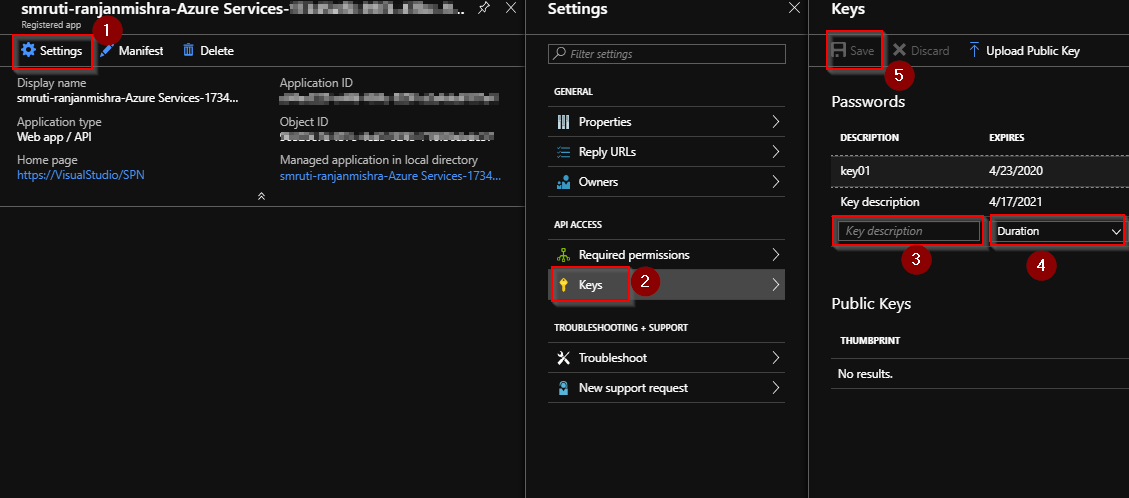Open the https://VisualStudio/SPN home page link
The height and width of the screenshot is (498, 1129).
tap(81, 175)
